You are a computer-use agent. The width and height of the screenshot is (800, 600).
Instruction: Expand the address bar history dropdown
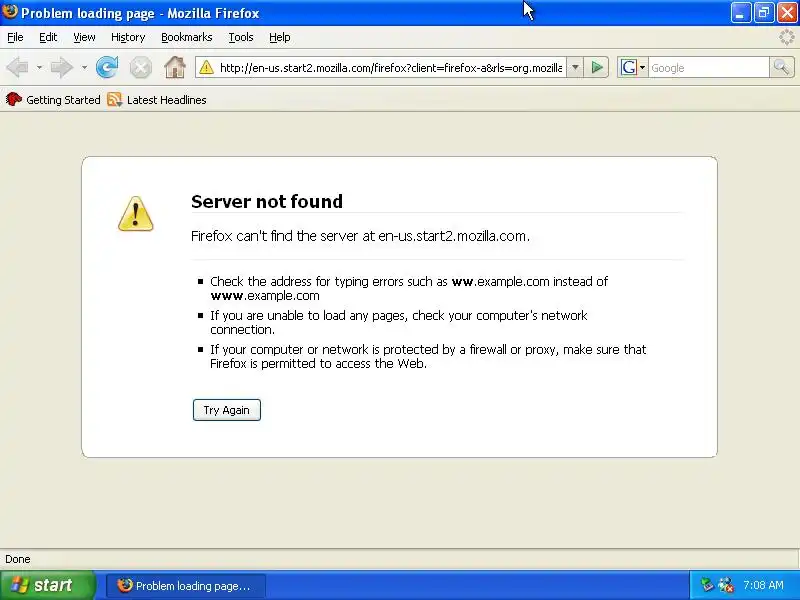tap(575, 67)
